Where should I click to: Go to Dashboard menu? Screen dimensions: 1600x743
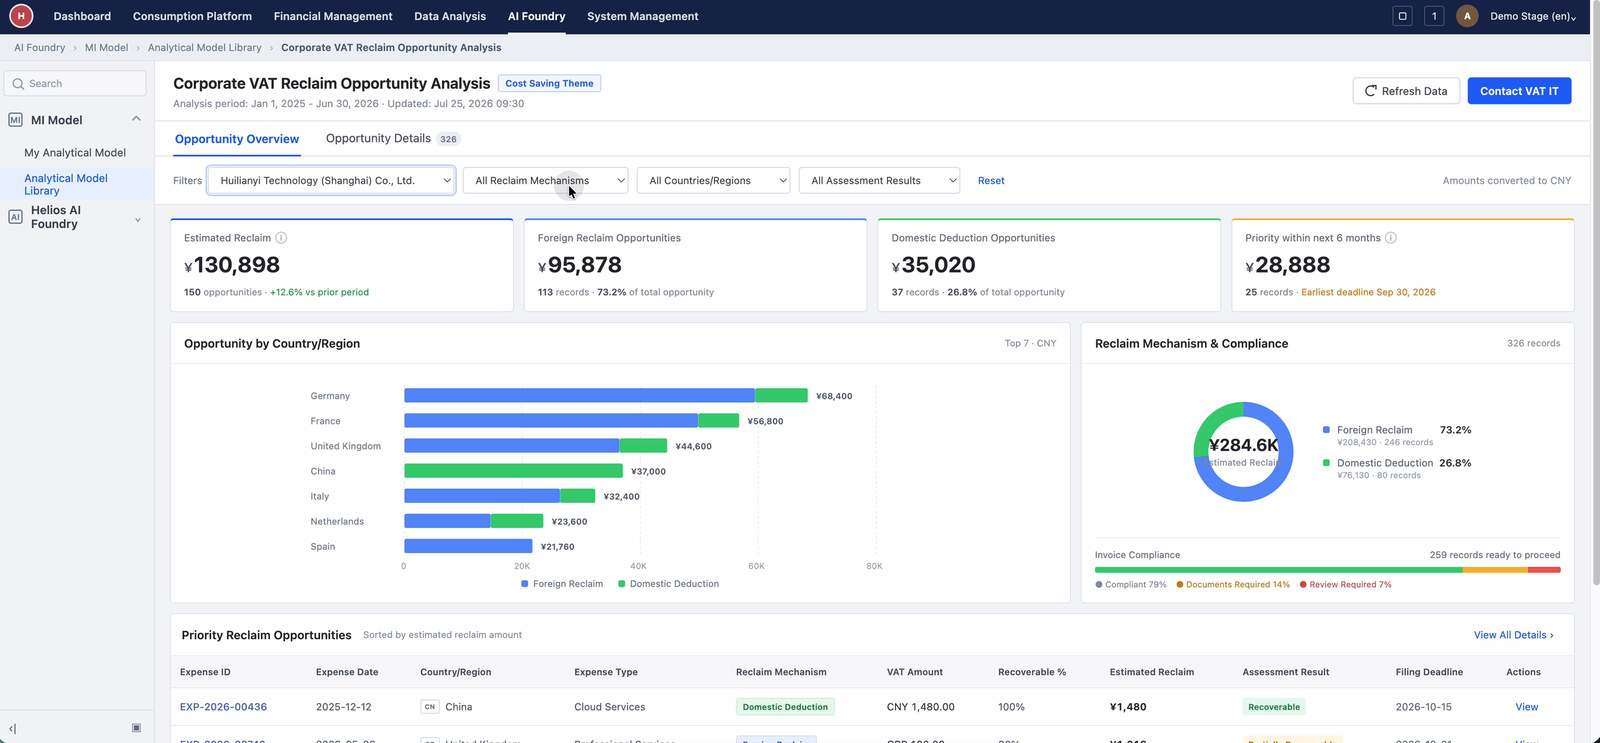coord(82,16)
